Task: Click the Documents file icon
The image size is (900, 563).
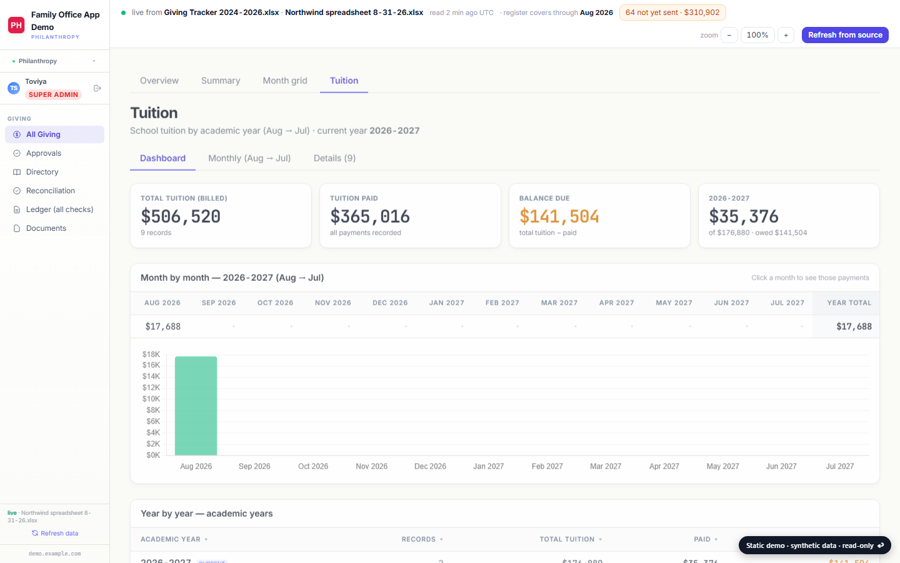Action: coord(17,228)
